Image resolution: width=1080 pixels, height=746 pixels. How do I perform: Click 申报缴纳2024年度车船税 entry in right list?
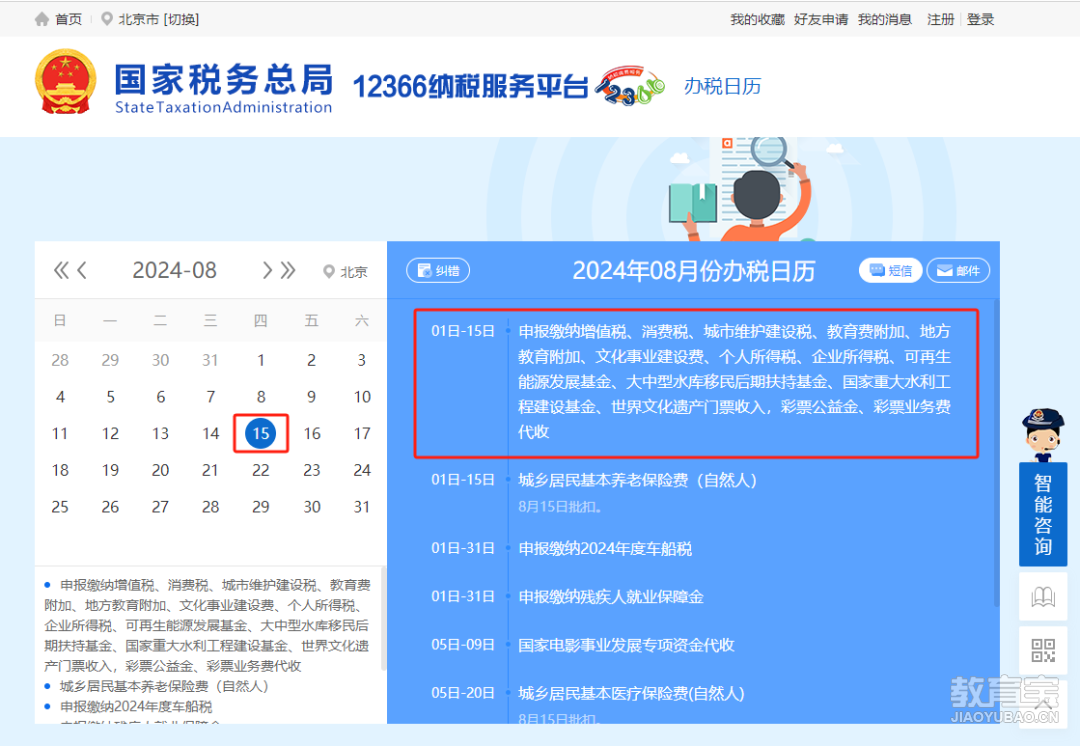click(x=605, y=548)
